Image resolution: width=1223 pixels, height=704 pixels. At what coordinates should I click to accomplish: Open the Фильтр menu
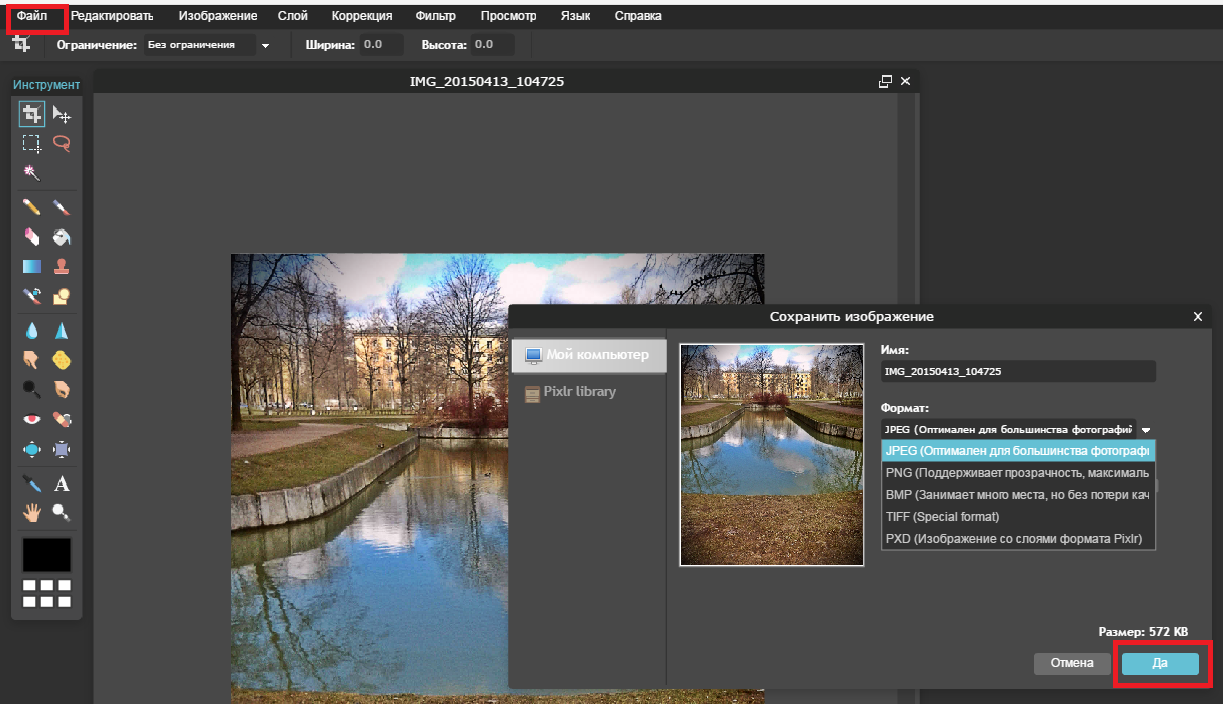[x=435, y=16]
